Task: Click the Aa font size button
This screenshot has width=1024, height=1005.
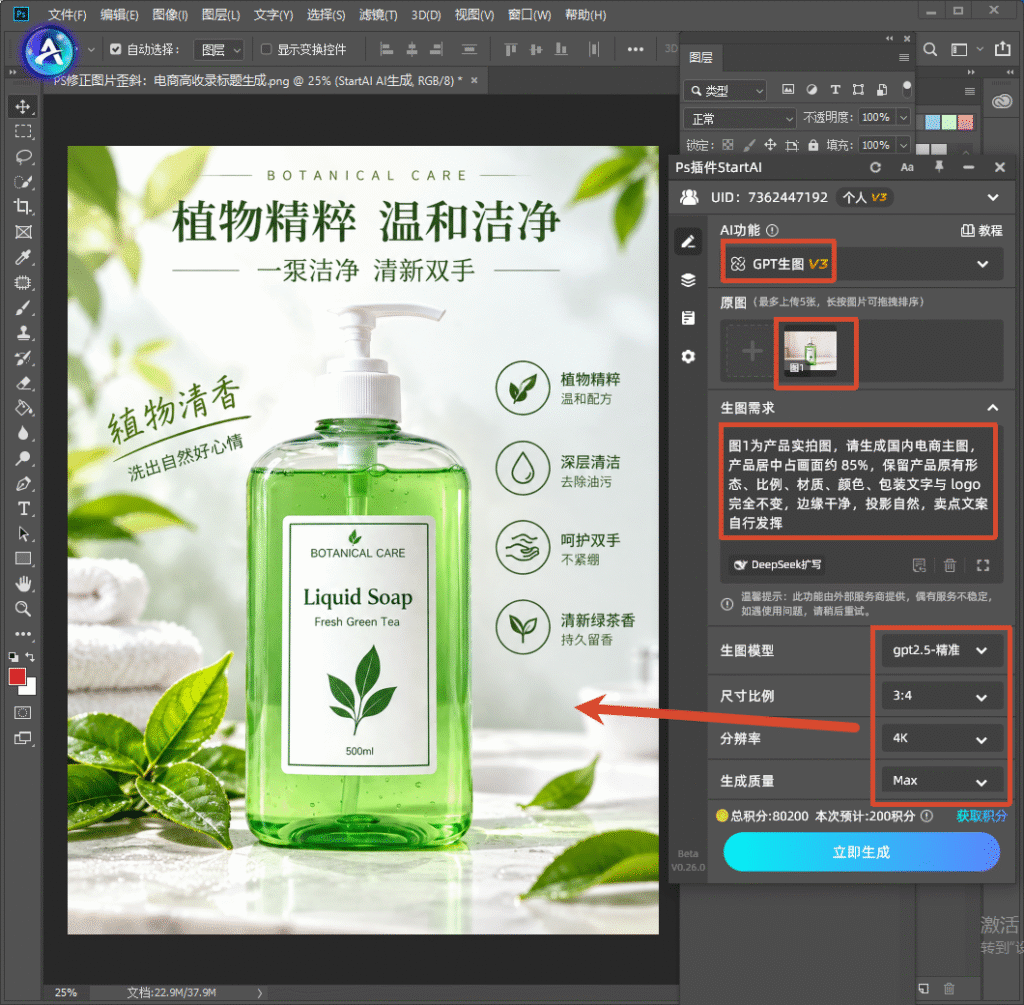Action: coord(907,167)
